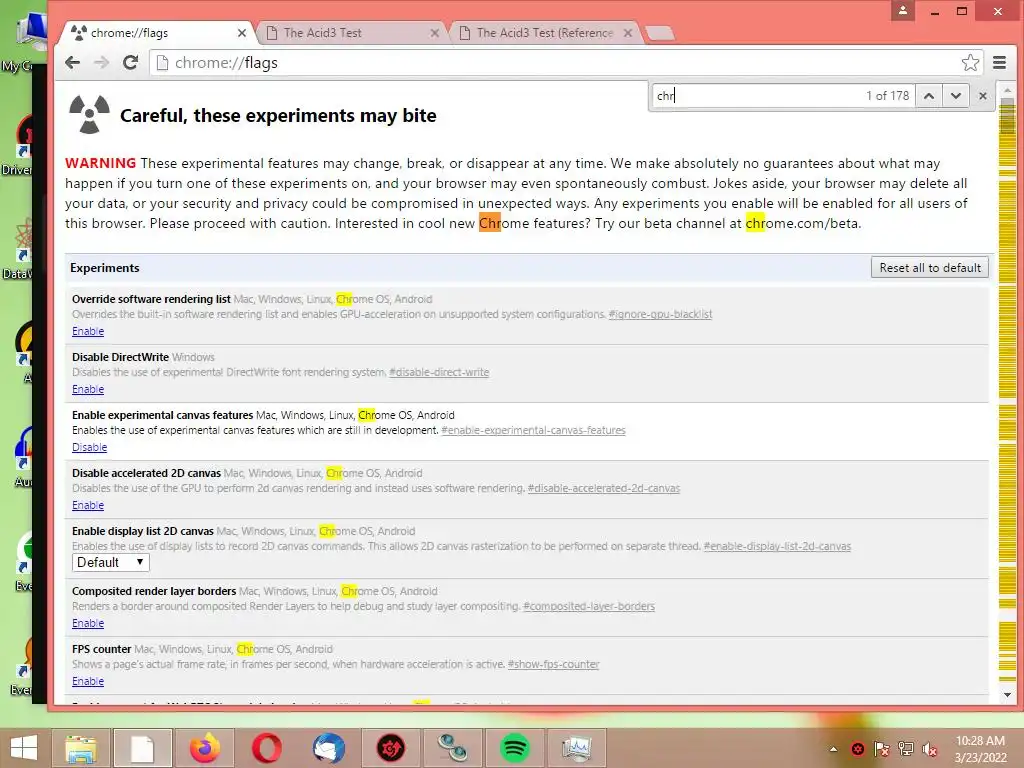Open Thunderbird from the taskbar

[328, 748]
